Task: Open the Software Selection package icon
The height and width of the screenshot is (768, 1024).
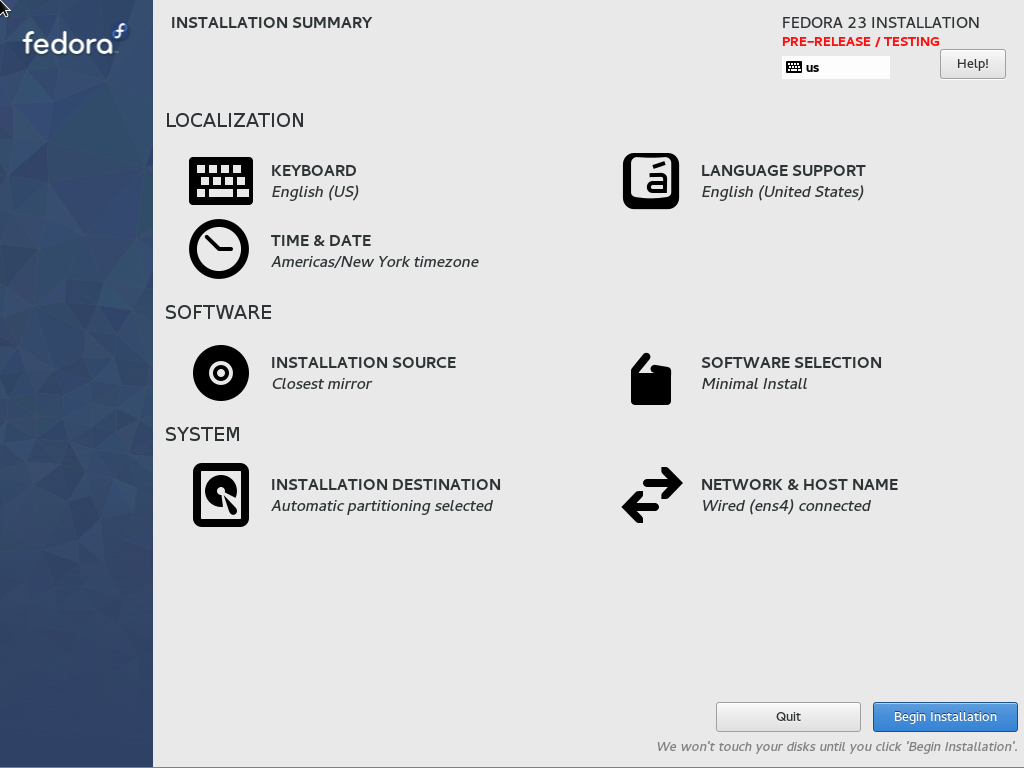Action: 651,379
